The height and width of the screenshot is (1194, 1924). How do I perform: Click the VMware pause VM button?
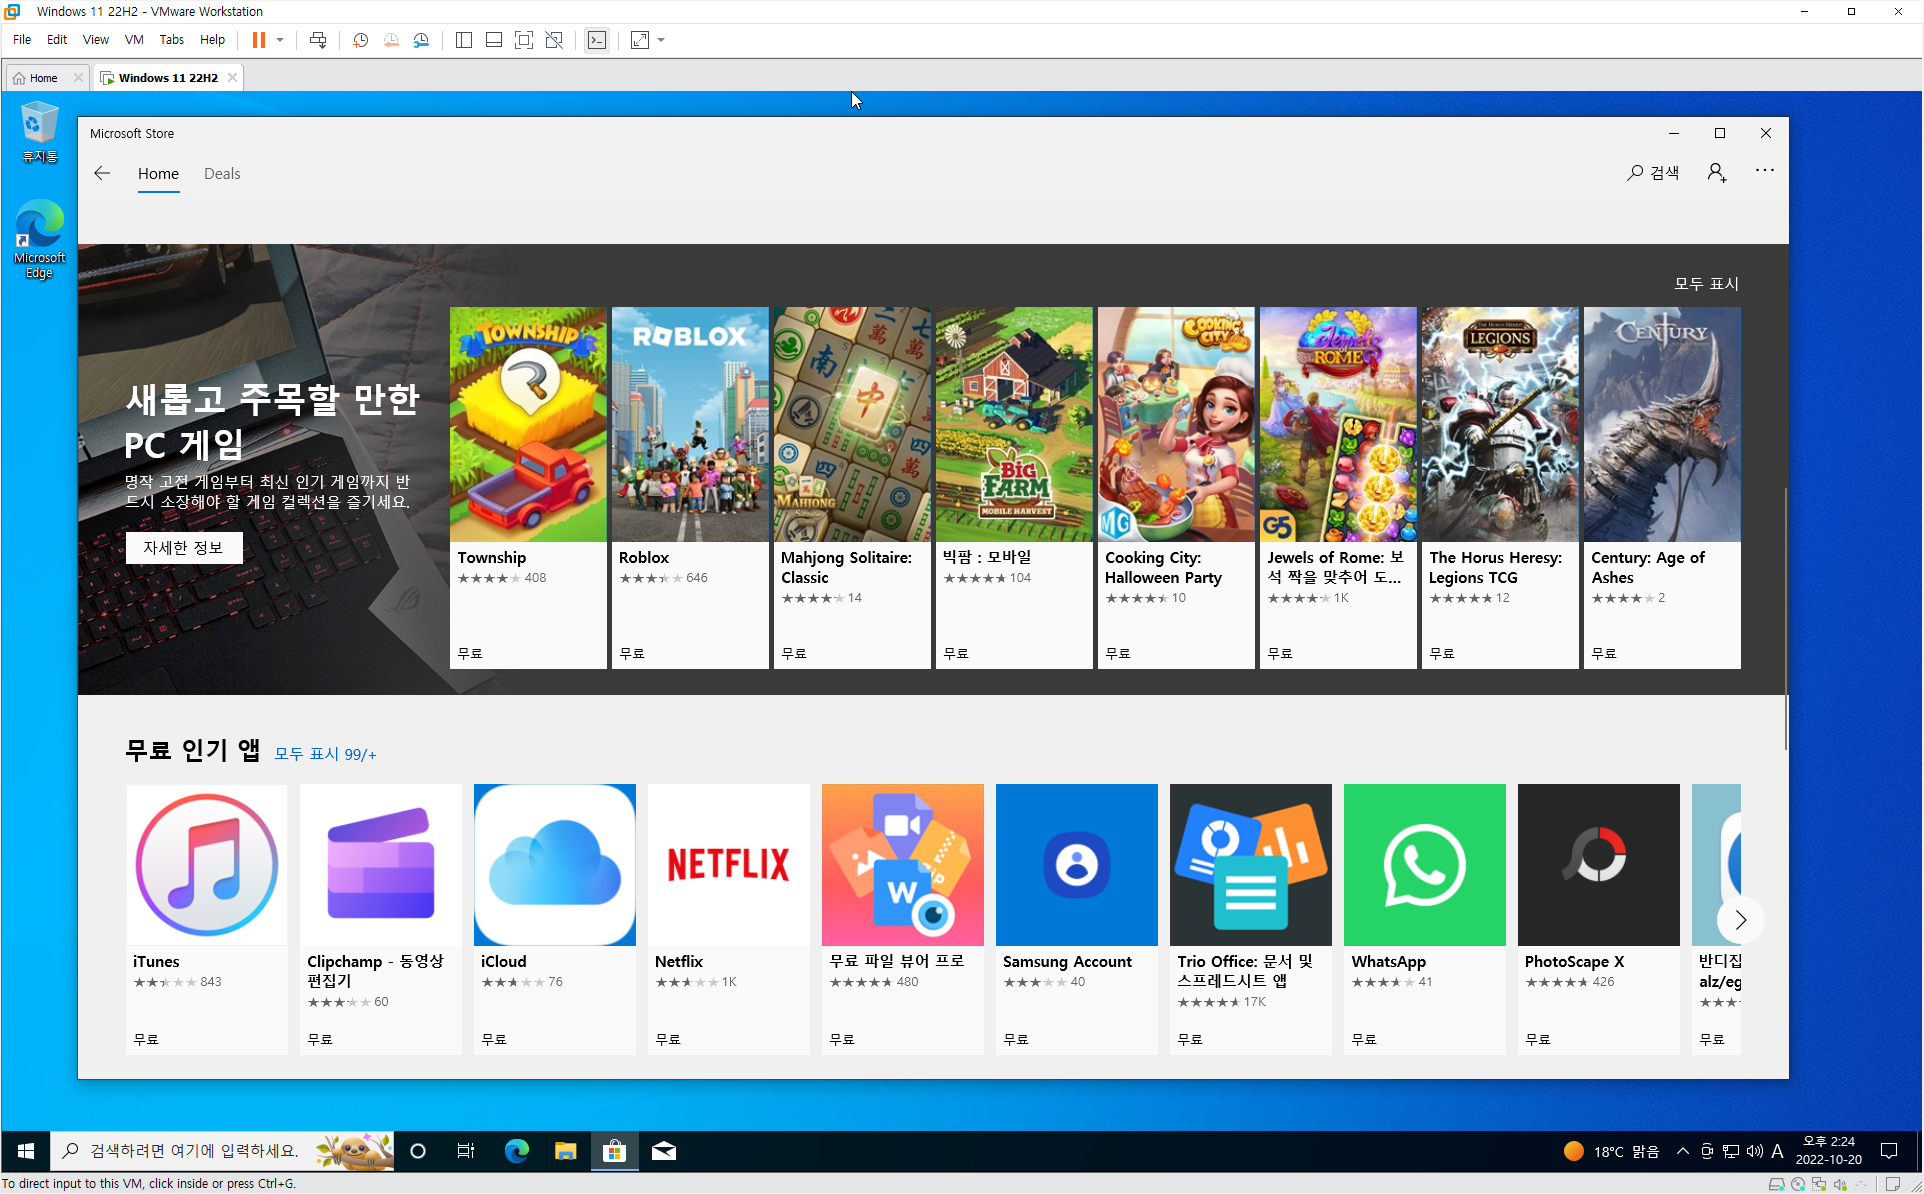(259, 40)
